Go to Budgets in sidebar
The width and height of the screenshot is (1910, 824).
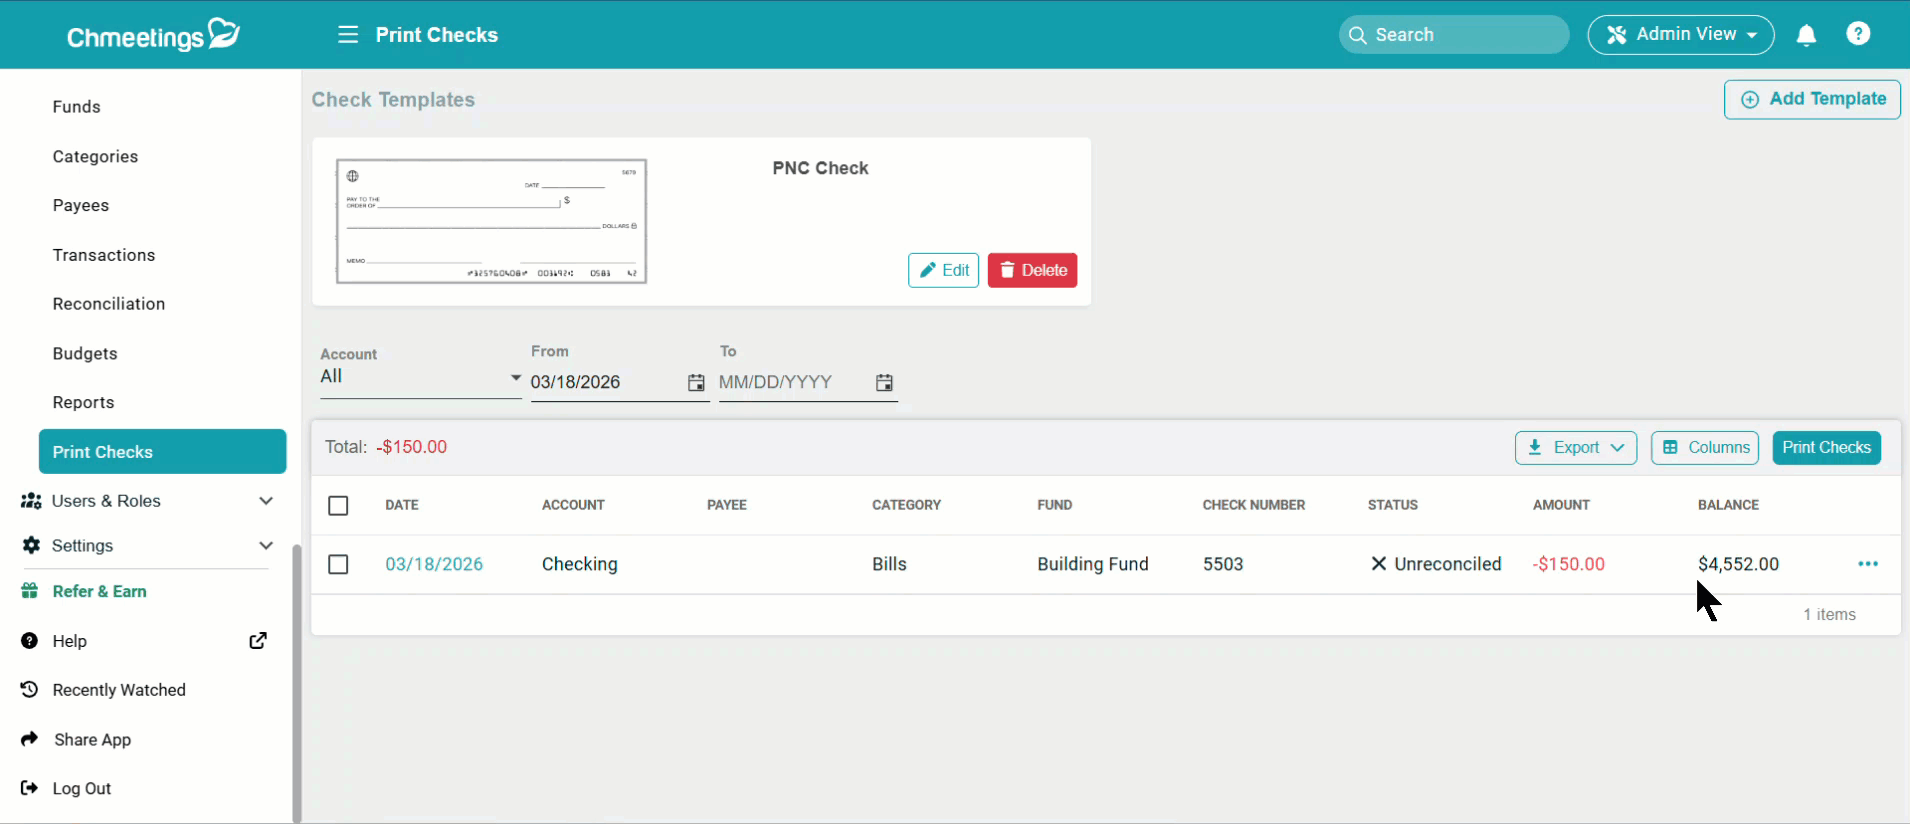click(85, 354)
